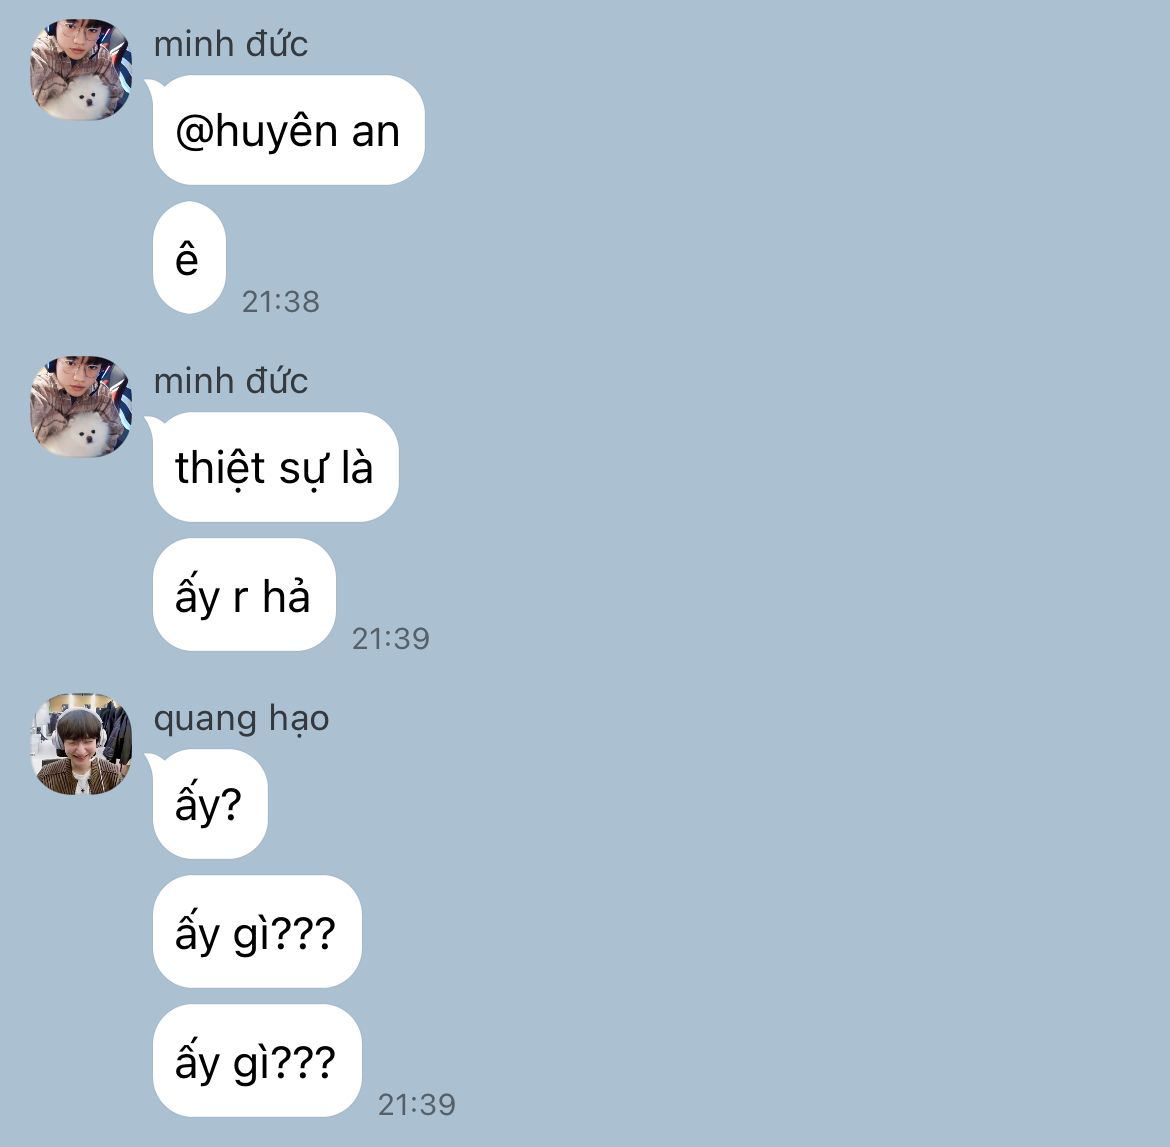Tap the 21:39 timestamp next to 'ấy r hả'
Image resolution: width=1170 pixels, height=1147 pixels.
pos(390,638)
